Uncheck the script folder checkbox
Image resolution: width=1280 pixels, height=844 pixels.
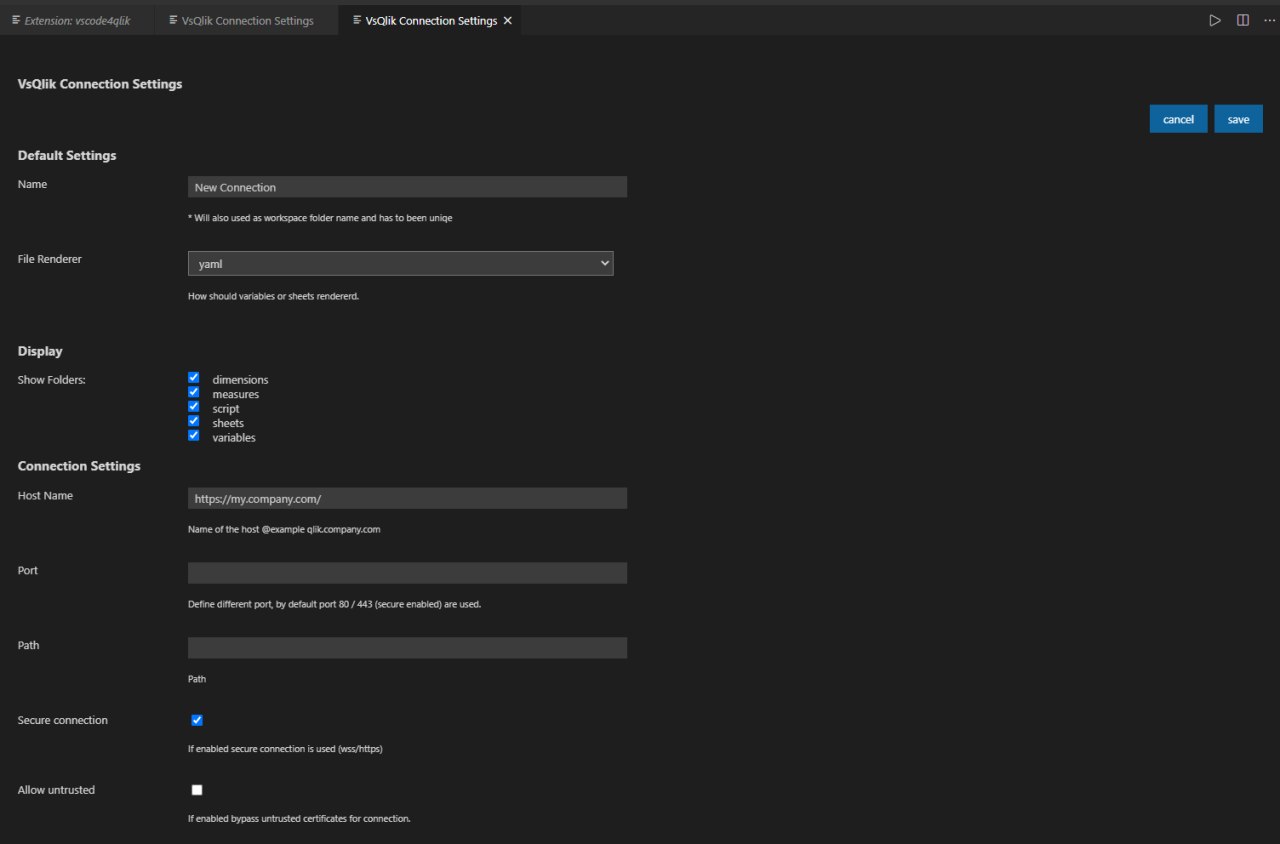tap(194, 407)
